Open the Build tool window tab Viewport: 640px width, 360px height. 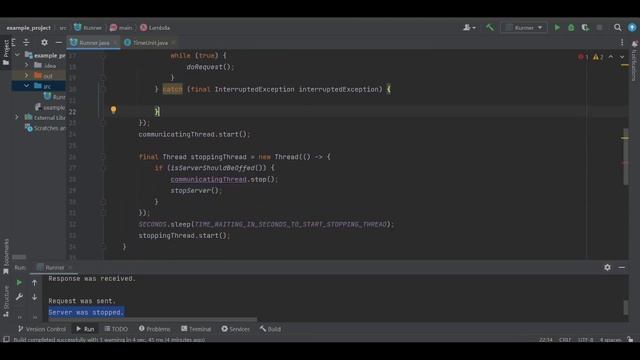point(270,329)
